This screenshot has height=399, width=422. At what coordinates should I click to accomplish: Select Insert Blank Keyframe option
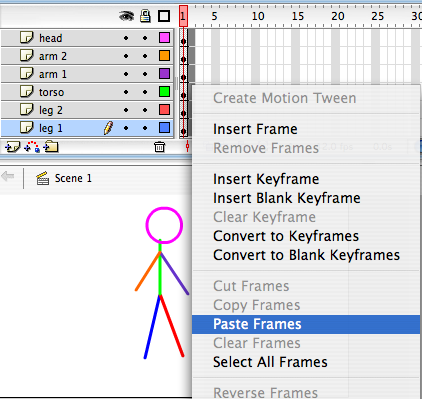[287, 198]
